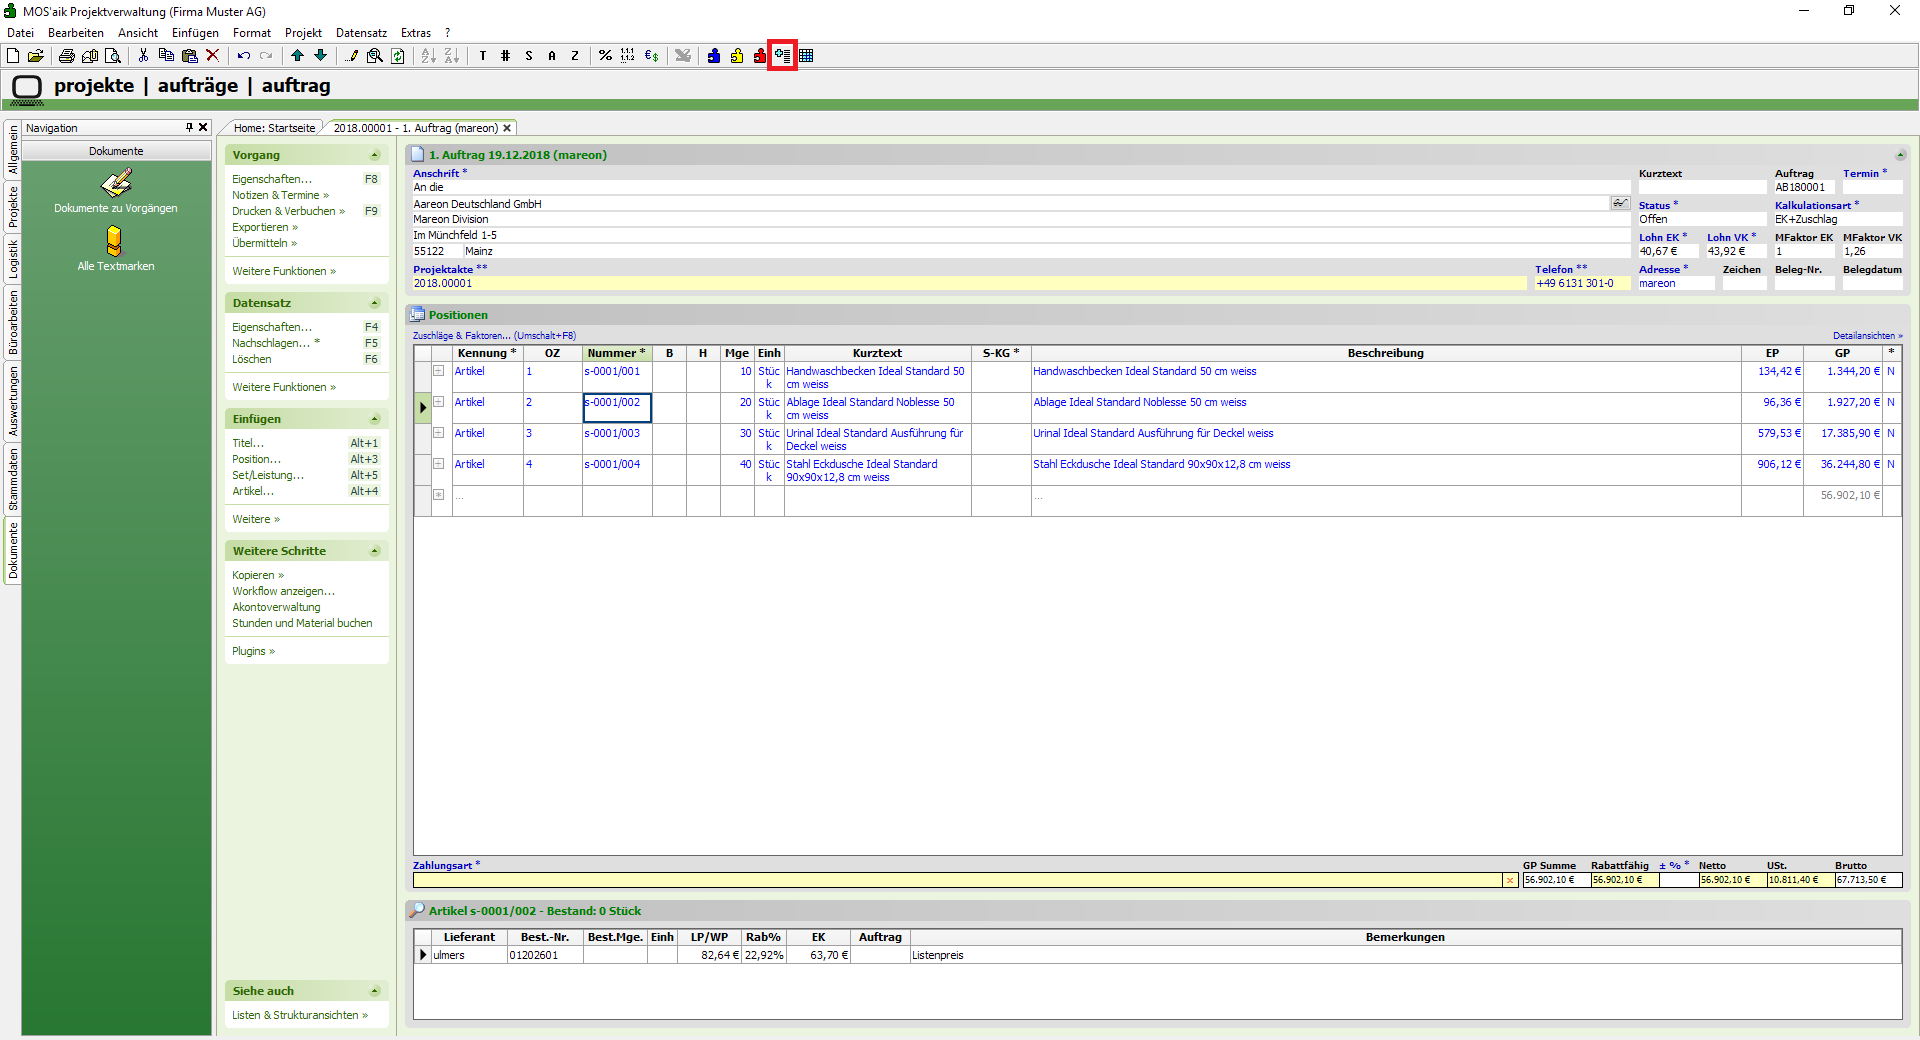Viewport: 1920px width, 1040px height.
Task: Open the Stammdaten vertical sidebar tab
Action: [x=13, y=480]
